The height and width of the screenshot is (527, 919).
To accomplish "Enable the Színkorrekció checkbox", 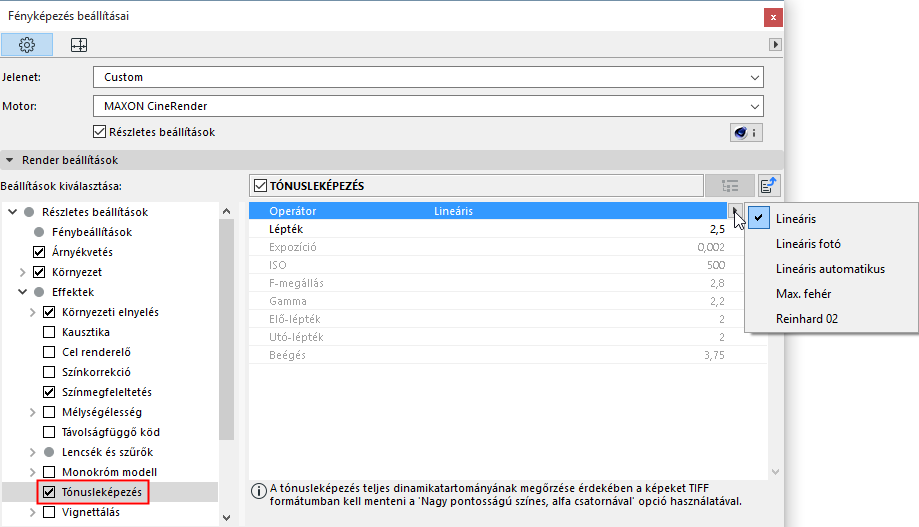I will tap(49, 372).
